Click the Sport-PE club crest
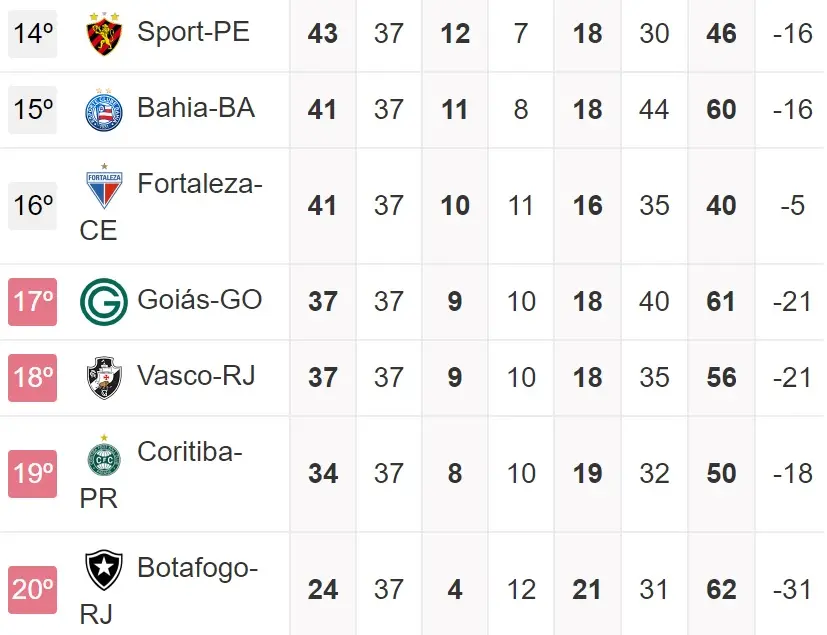 (x=104, y=34)
